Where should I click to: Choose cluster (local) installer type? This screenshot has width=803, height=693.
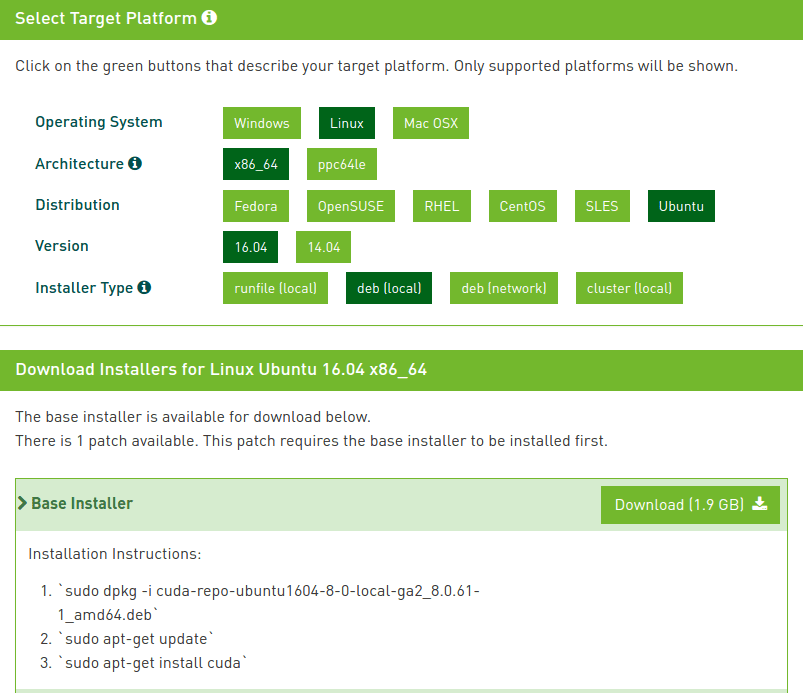[629, 288]
